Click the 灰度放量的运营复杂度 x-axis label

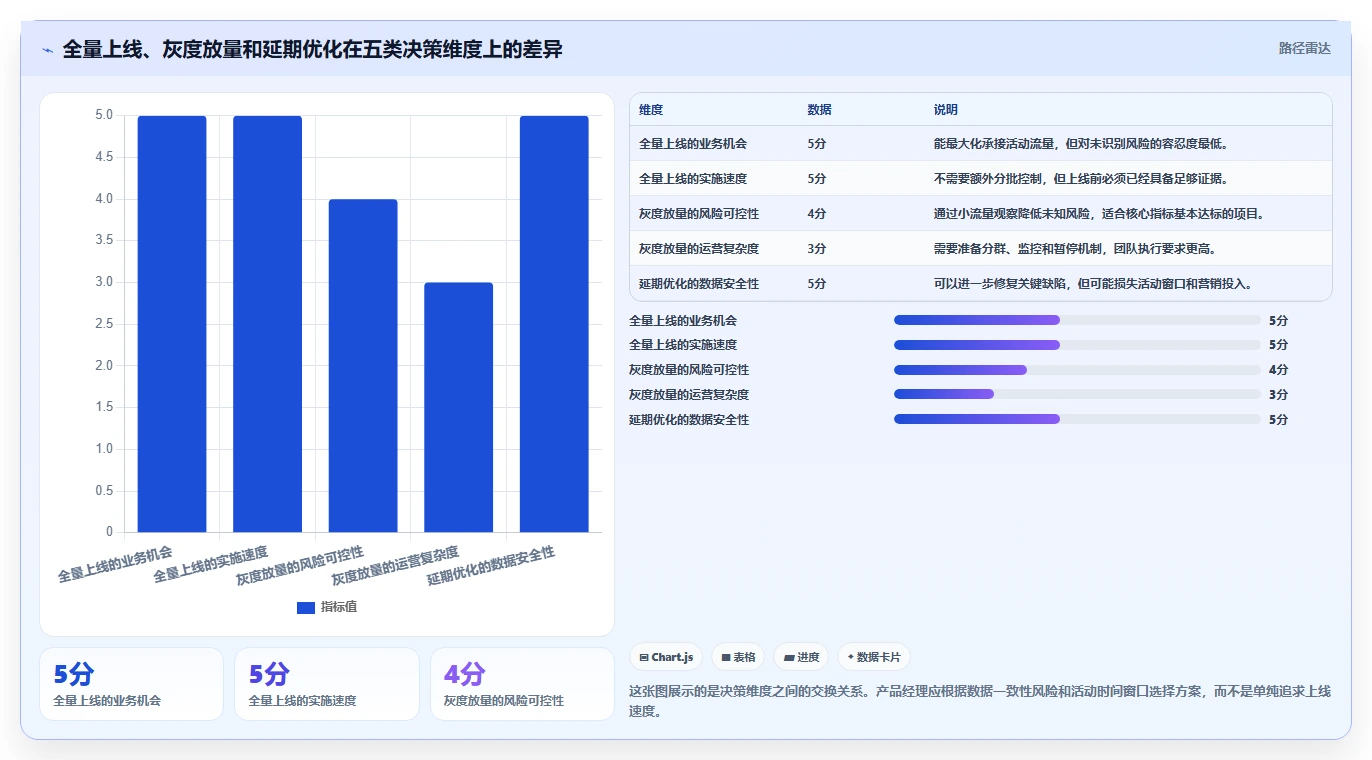[396, 566]
